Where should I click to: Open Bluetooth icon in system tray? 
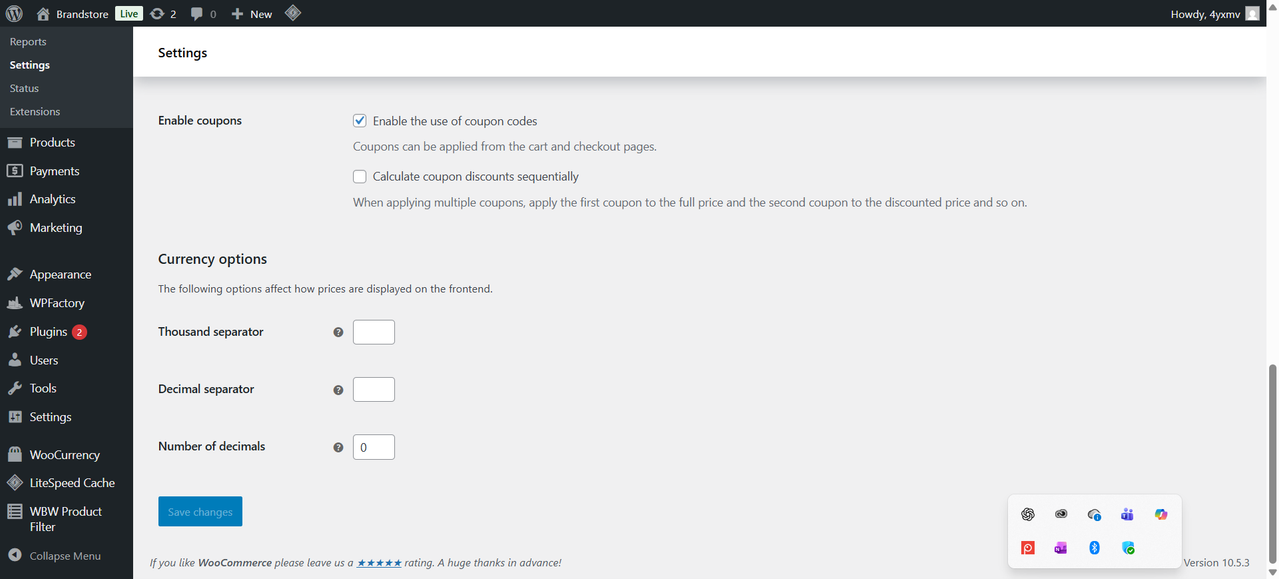pos(1094,548)
